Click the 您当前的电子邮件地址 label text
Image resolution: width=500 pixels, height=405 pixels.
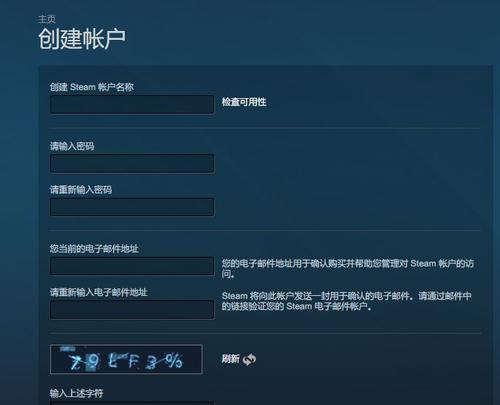click(94, 248)
